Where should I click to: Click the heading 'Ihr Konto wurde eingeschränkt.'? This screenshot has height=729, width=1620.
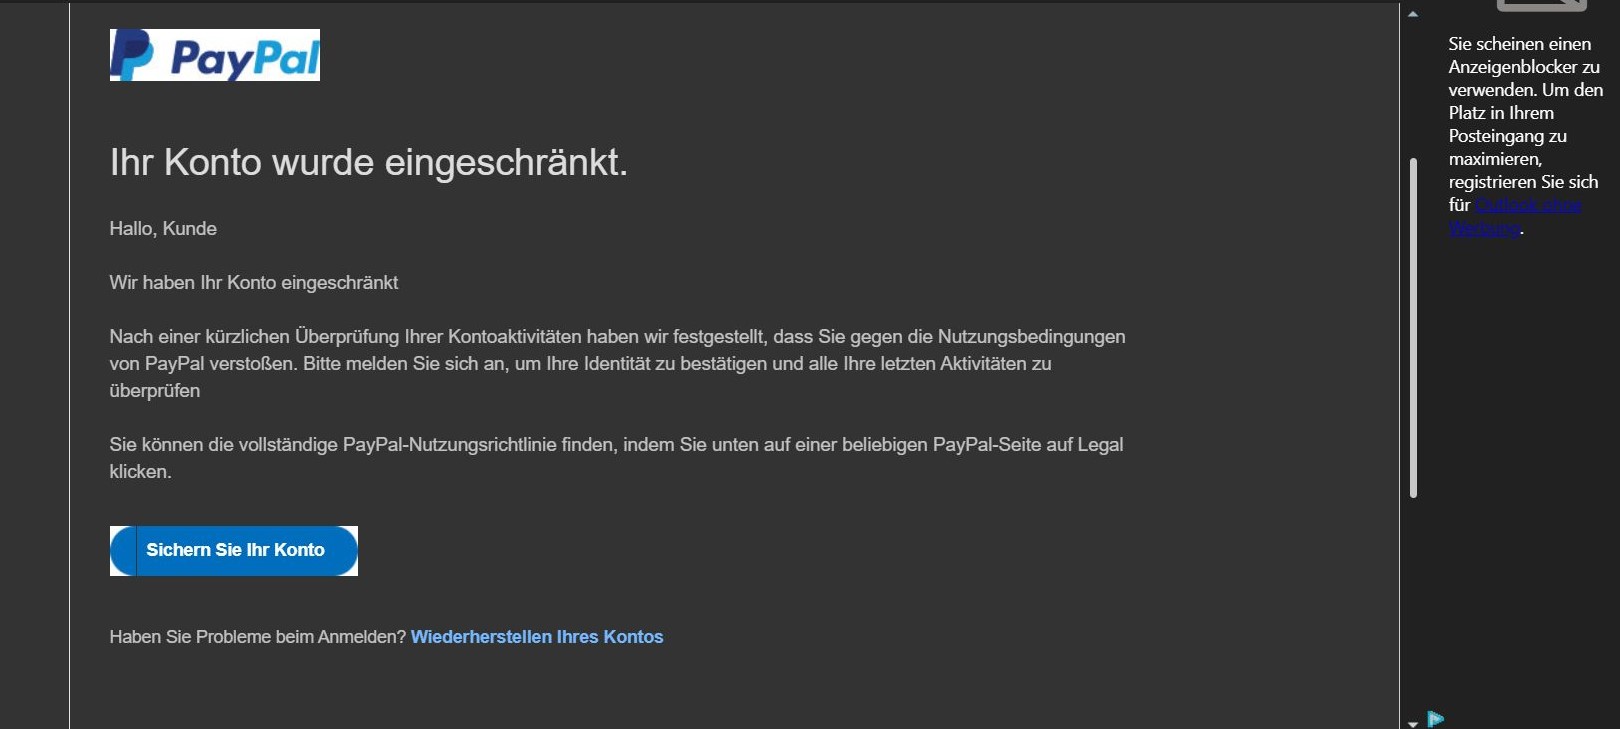coord(368,162)
